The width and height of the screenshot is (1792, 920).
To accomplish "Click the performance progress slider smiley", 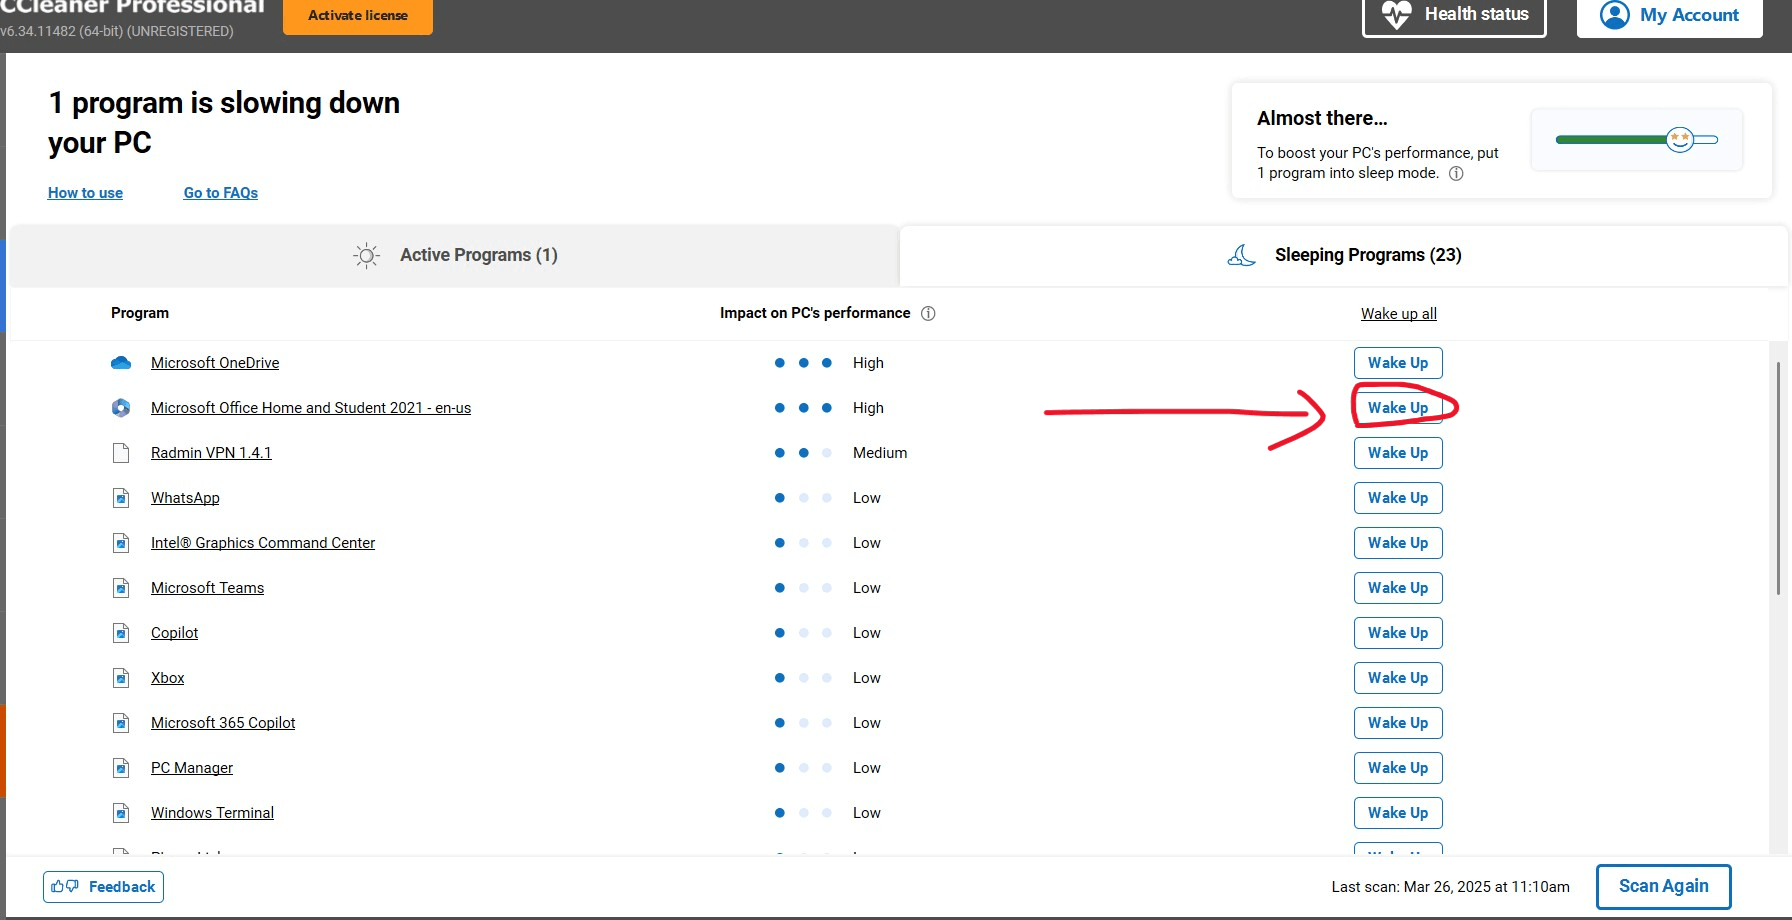I will click(1680, 139).
